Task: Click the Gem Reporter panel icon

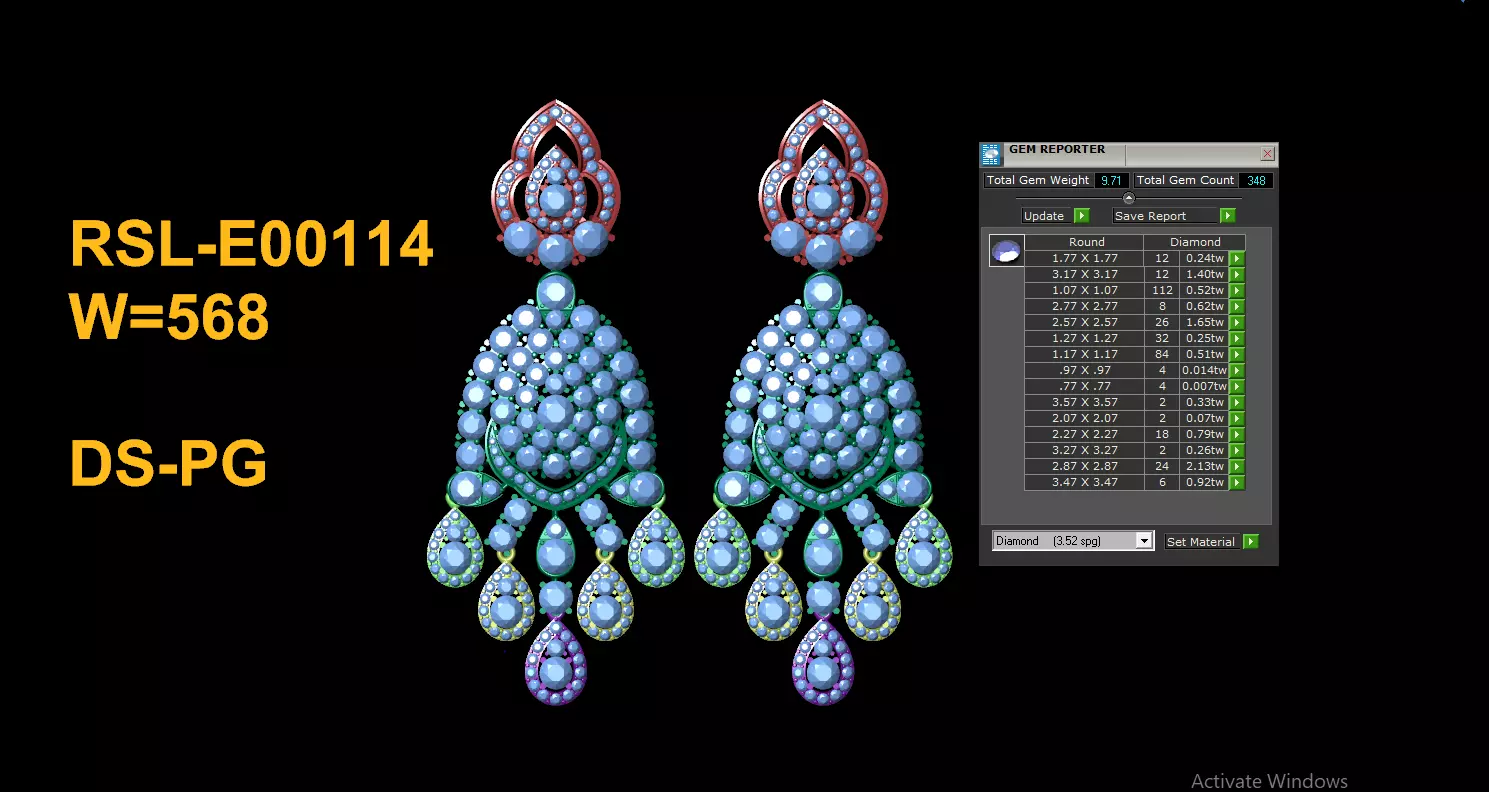Action: click(990, 154)
